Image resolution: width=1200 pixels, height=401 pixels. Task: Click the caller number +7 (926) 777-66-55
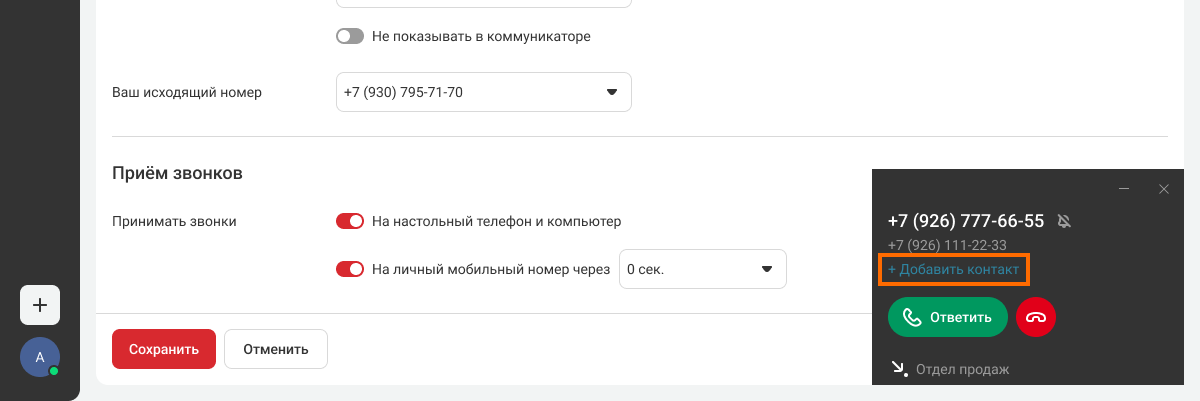(x=965, y=221)
